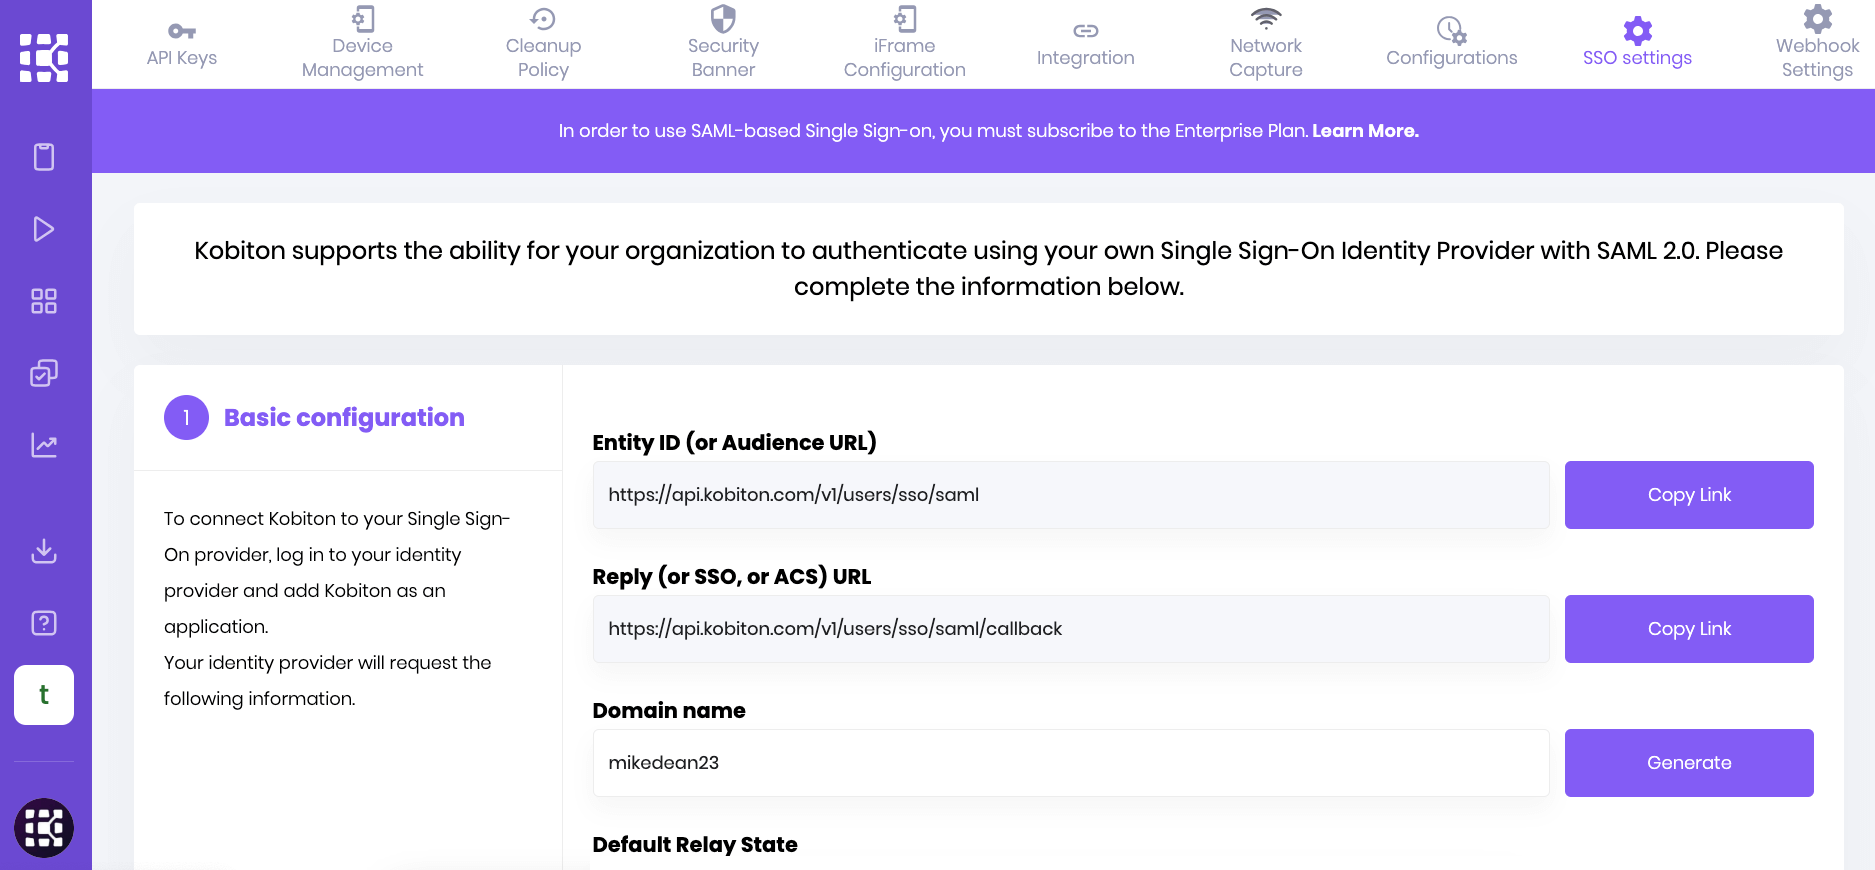Open the API Keys tab
The width and height of the screenshot is (1875, 870).
(182, 45)
